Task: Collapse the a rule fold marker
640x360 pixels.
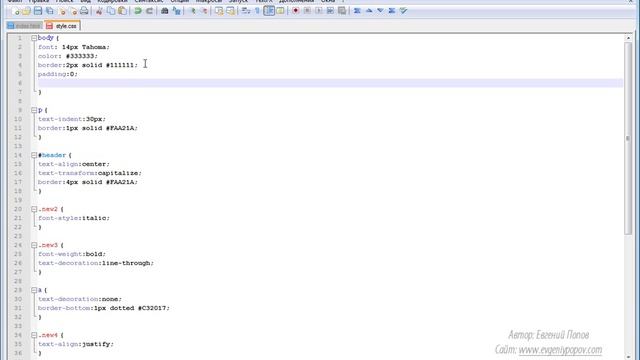Action: (x=34, y=290)
